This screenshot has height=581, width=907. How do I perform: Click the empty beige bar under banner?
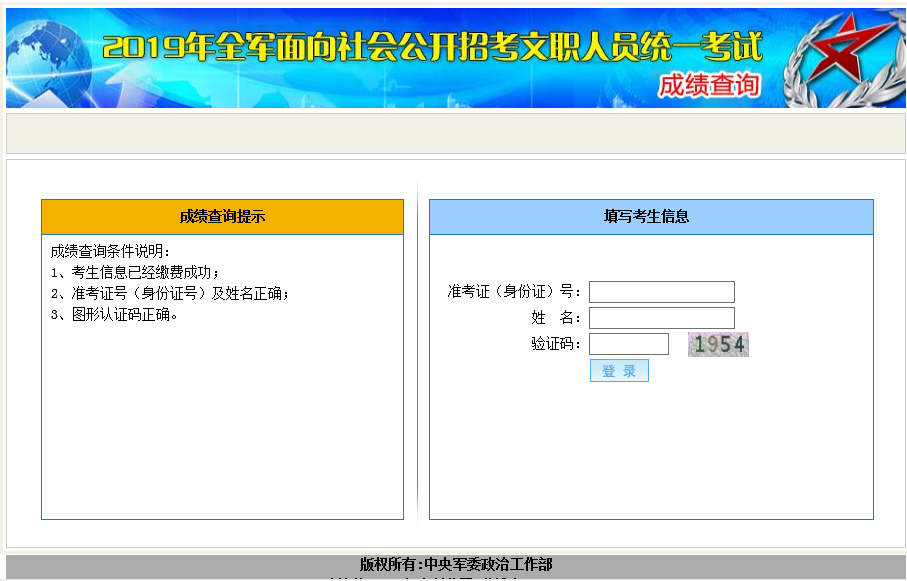click(x=455, y=133)
